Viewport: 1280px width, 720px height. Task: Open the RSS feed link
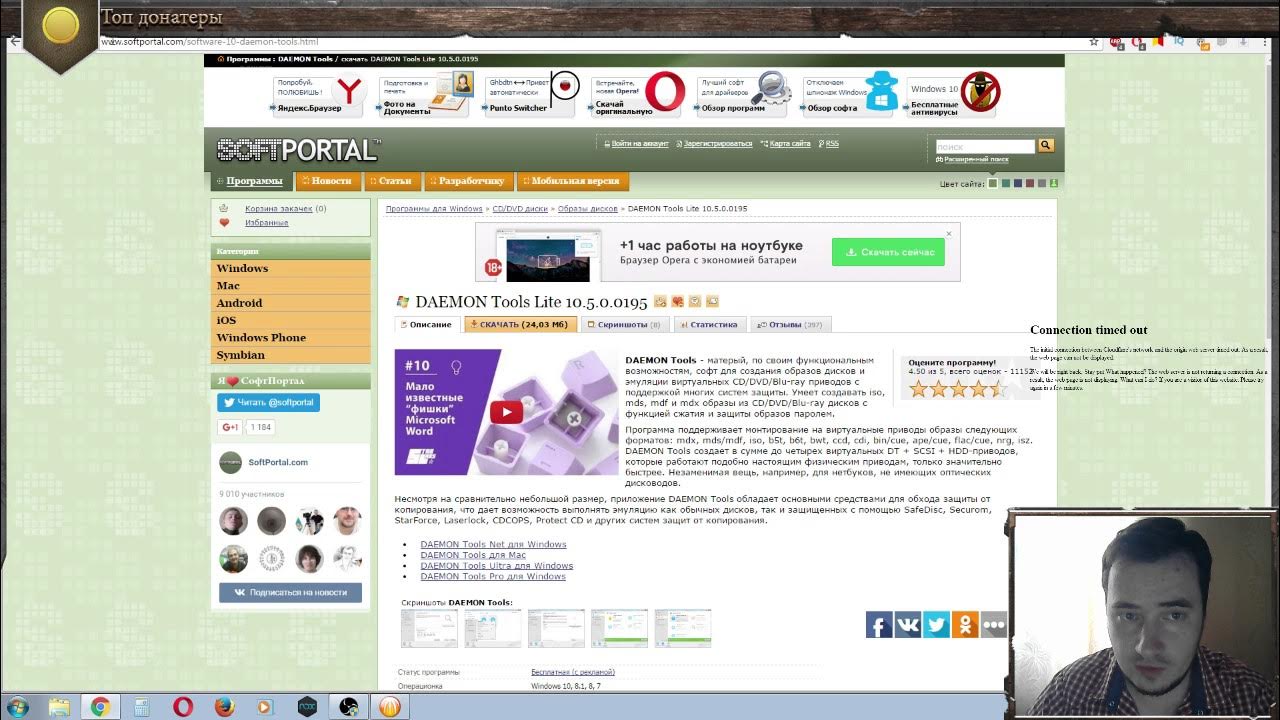(x=831, y=144)
